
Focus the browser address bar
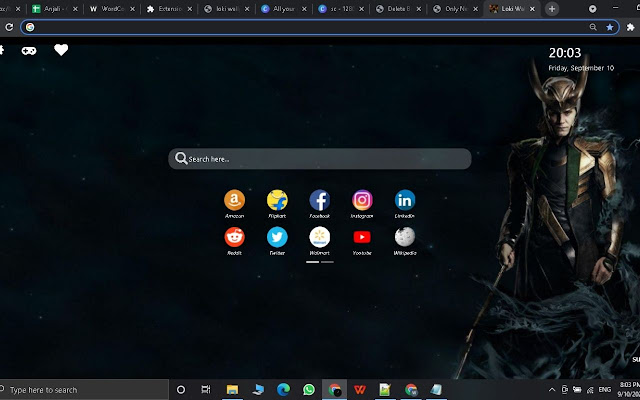(x=320, y=27)
